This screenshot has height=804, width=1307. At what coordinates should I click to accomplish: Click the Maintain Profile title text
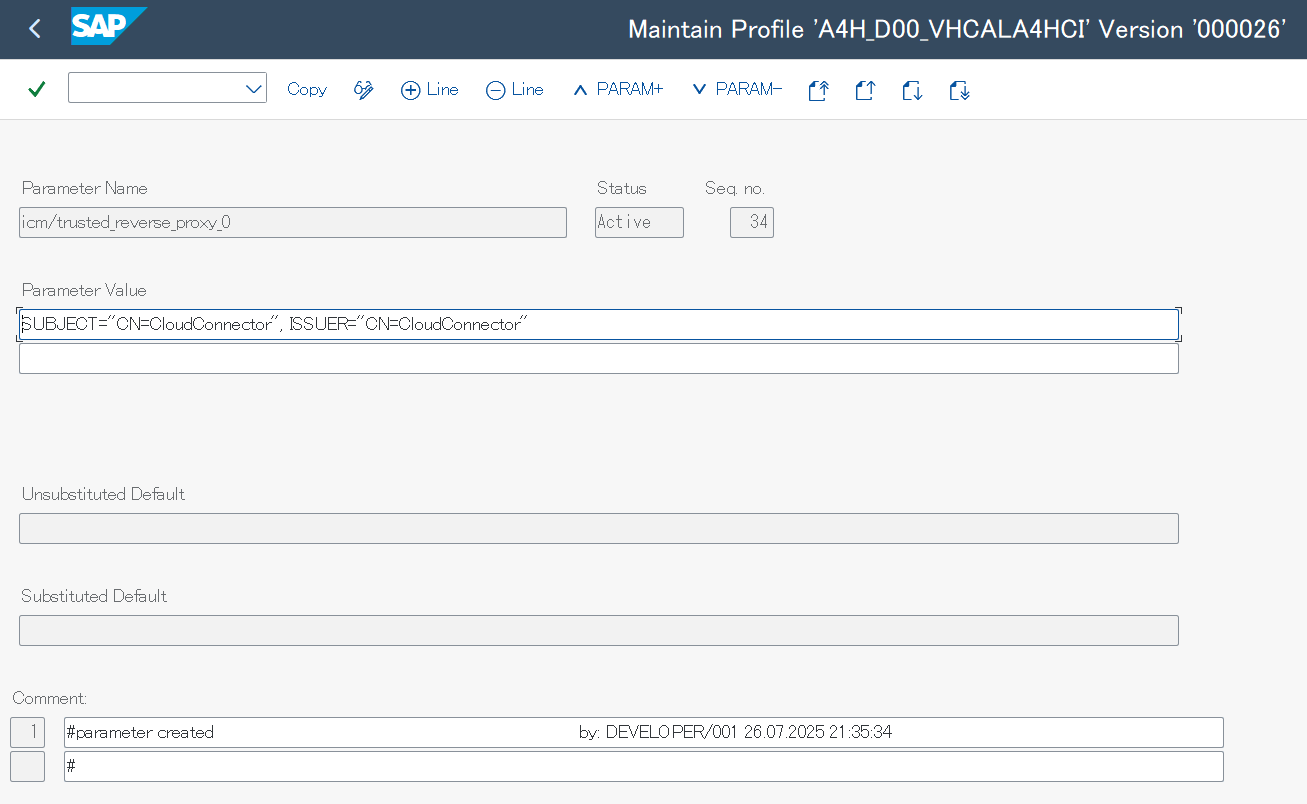tap(957, 29)
